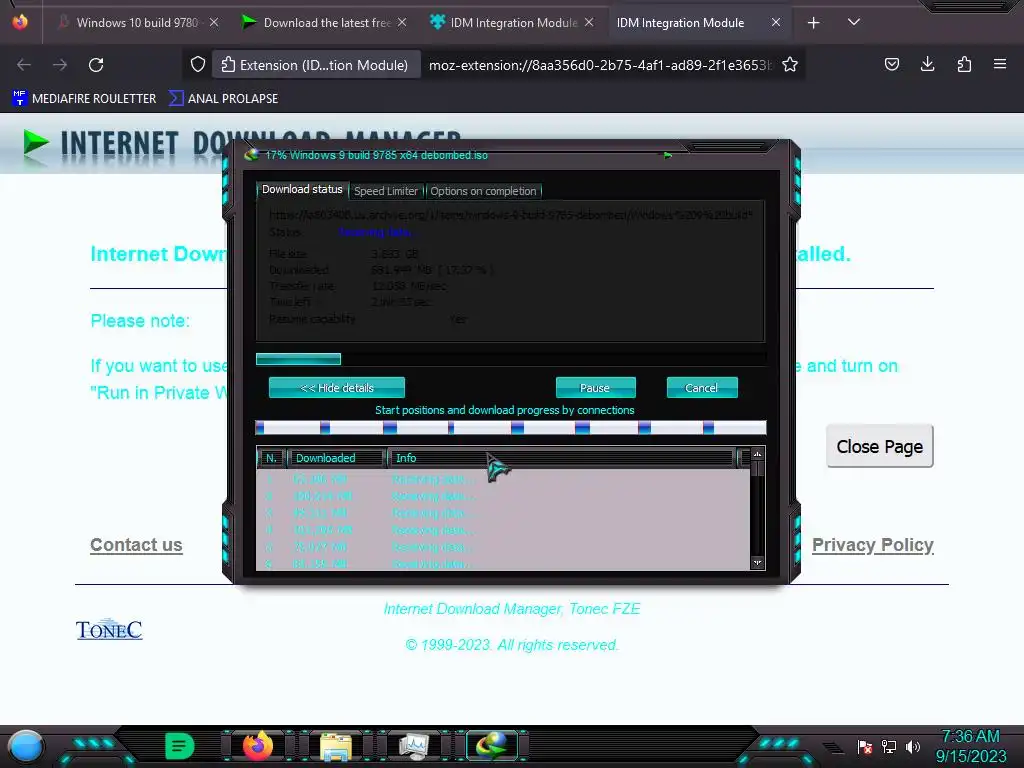This screenshot has height=768, width=1024.
Task: Open File Explorer from taskbar
Action: pos(336,746)
